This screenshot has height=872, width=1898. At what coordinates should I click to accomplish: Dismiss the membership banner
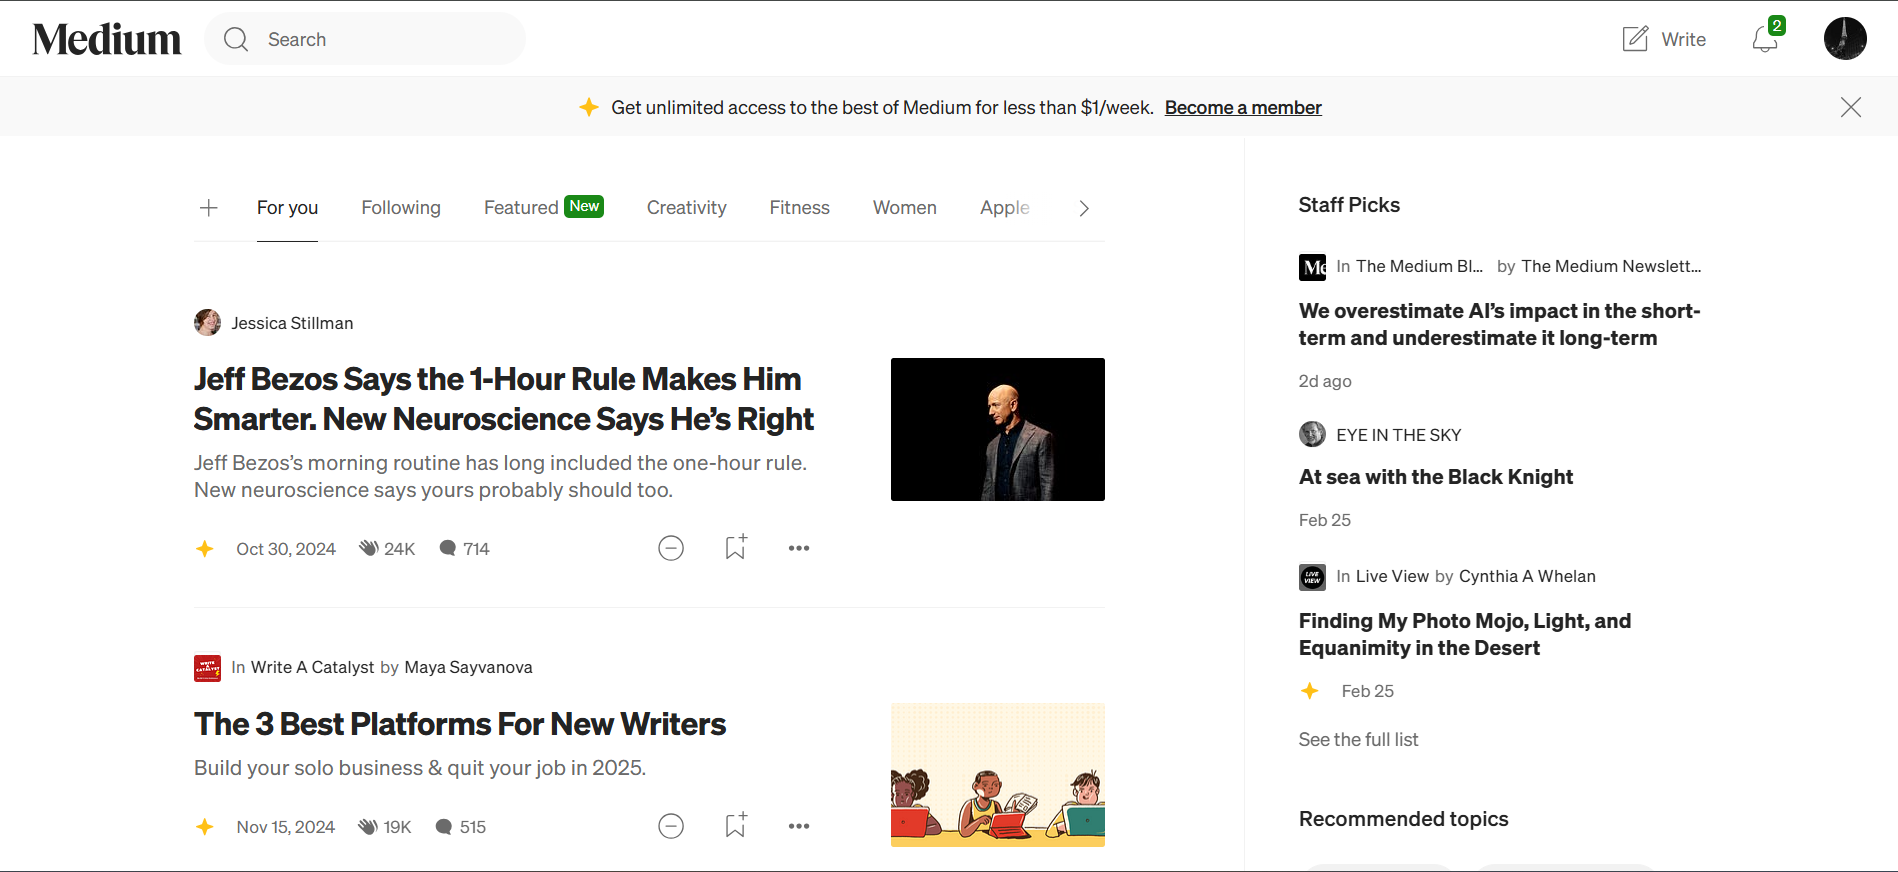click(1851, 107)
